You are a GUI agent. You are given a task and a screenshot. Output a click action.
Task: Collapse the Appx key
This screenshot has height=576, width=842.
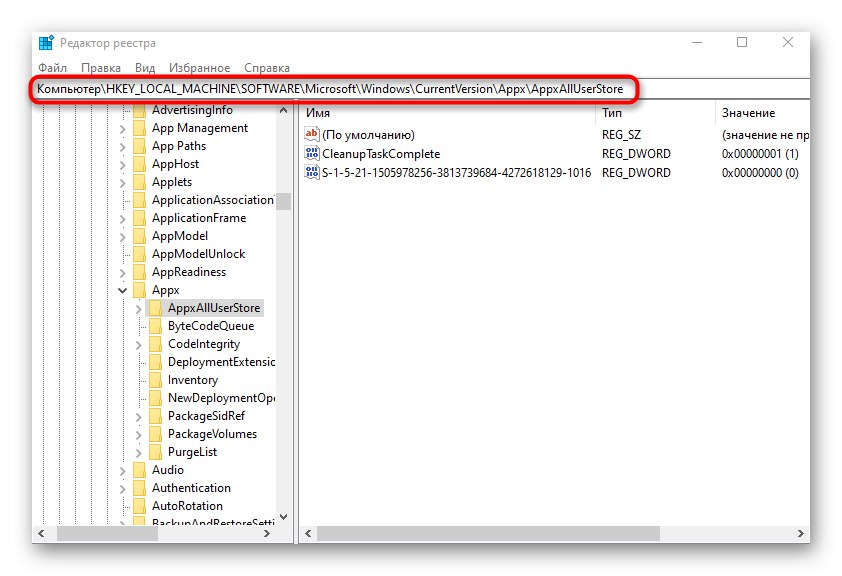pyautogui.click(x=122, y=290)
